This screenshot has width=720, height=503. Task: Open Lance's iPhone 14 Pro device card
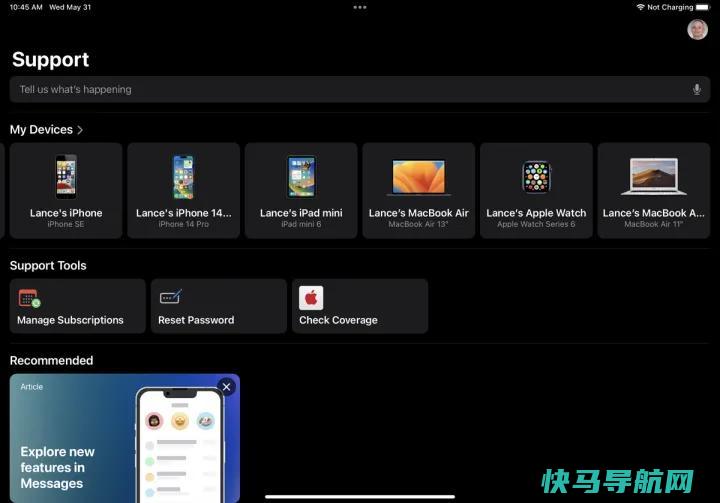pos(184,191)
